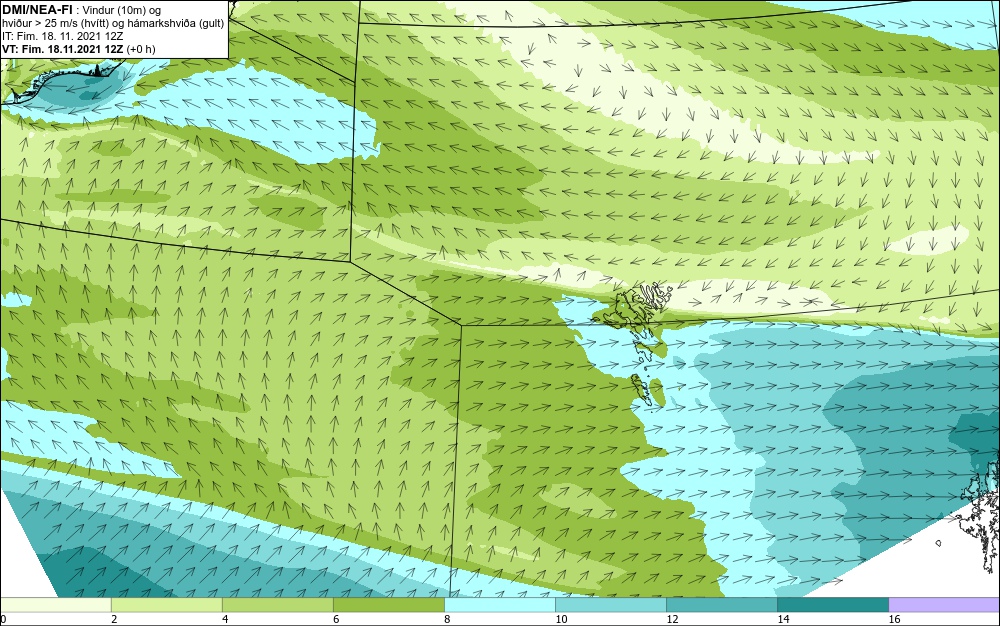Click the purple swatch above 16 m/s
This screenshot has width=1000, height=626.
coord(944,604)
